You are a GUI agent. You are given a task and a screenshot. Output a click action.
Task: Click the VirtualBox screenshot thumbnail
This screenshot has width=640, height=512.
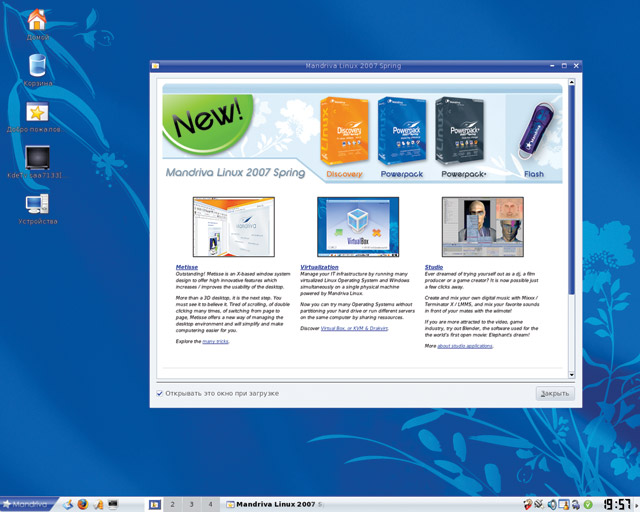pyautogui.click(x=358, y=227)
